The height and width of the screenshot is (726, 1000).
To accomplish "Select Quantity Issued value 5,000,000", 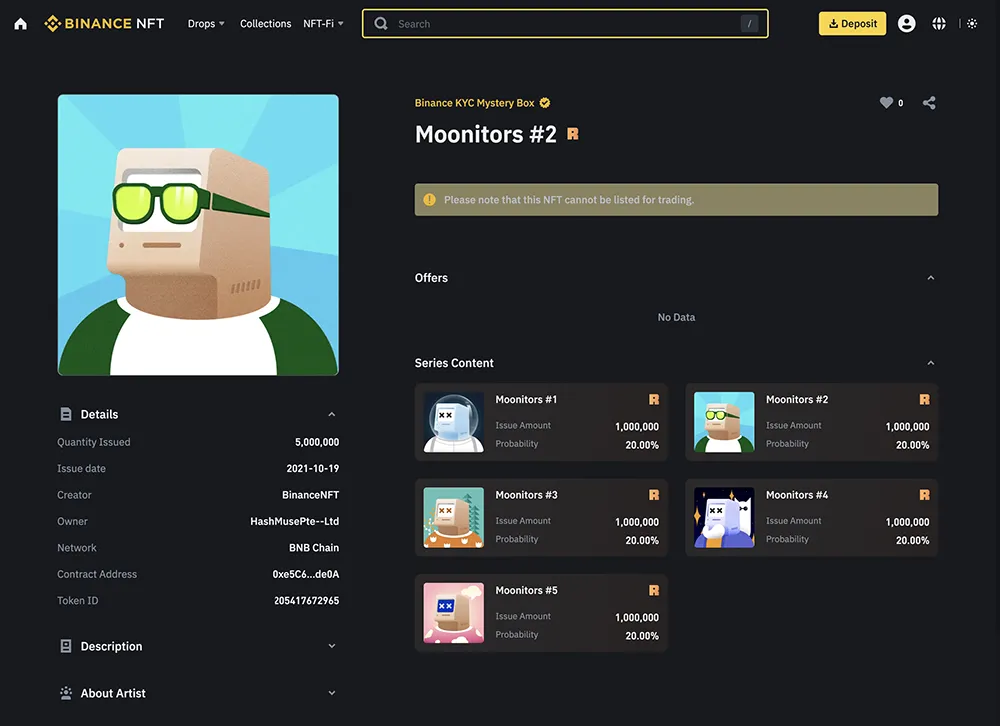I will point(317,442).
